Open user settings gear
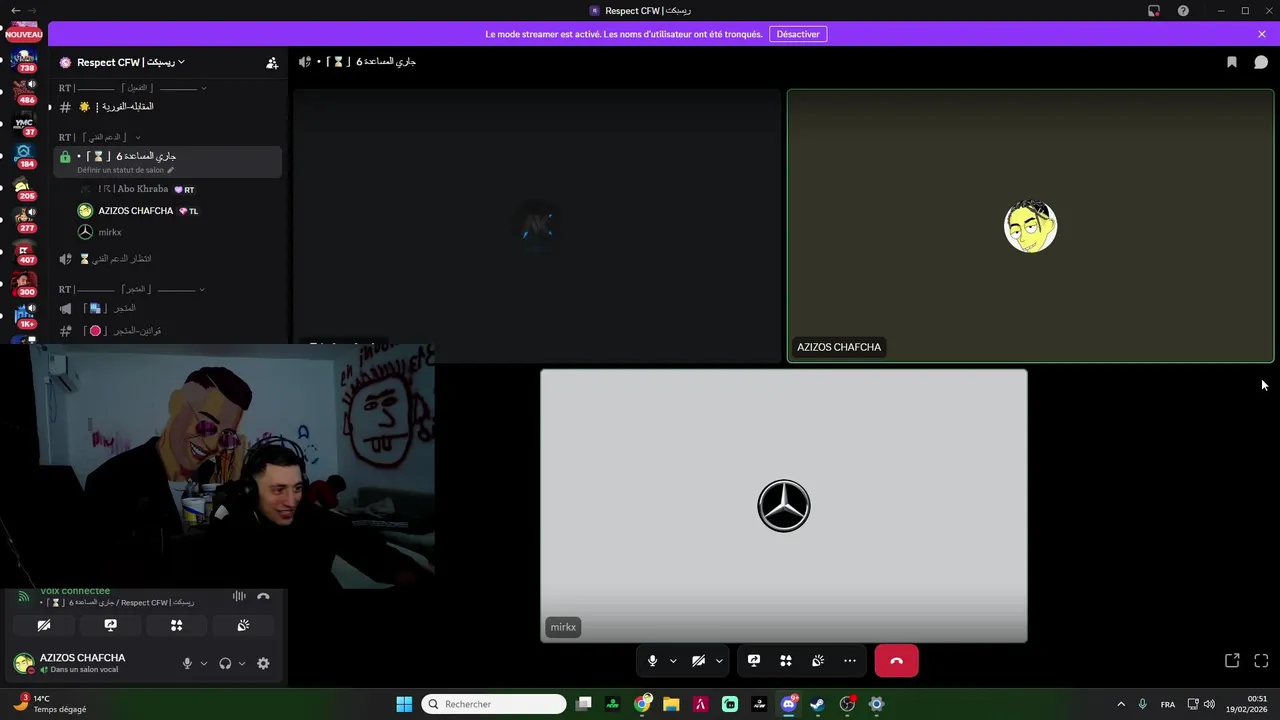Image resolution: width=1280 pixels, height=720 pixels. pyautogui.click(x=263, y=663)
